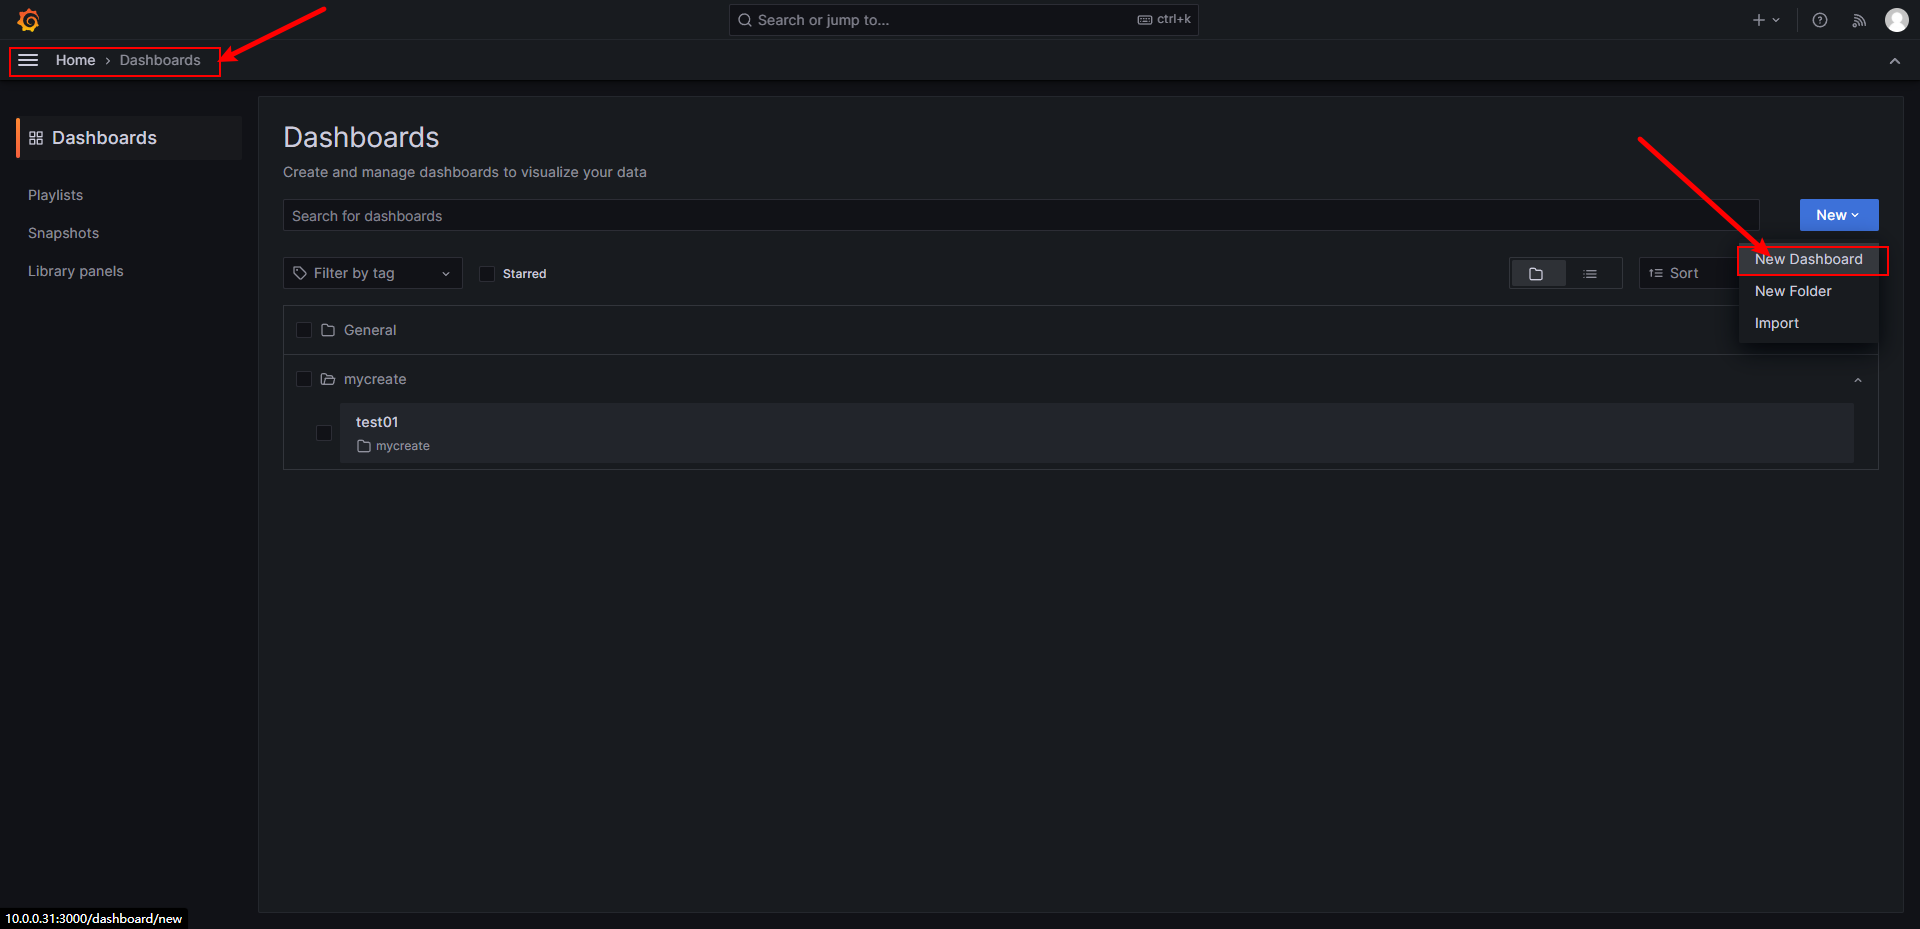Screen dimensions: 1920x929
Task: Click the tag icon in Filter by tag
Action: (x=299, y=273)
